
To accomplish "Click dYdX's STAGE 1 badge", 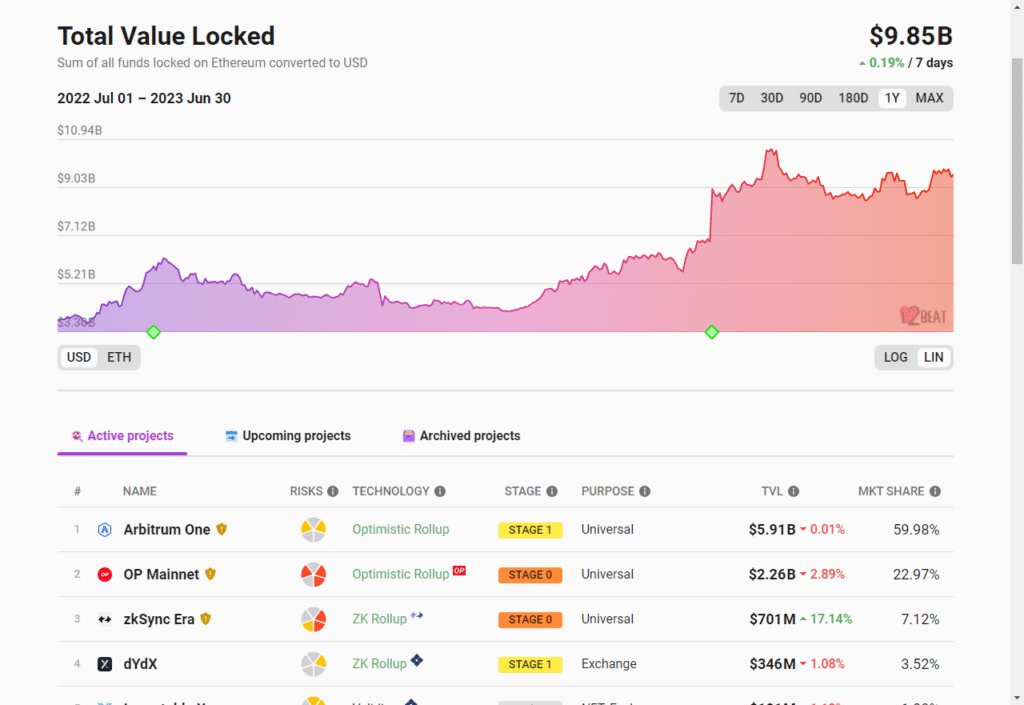I will (530, 665).
